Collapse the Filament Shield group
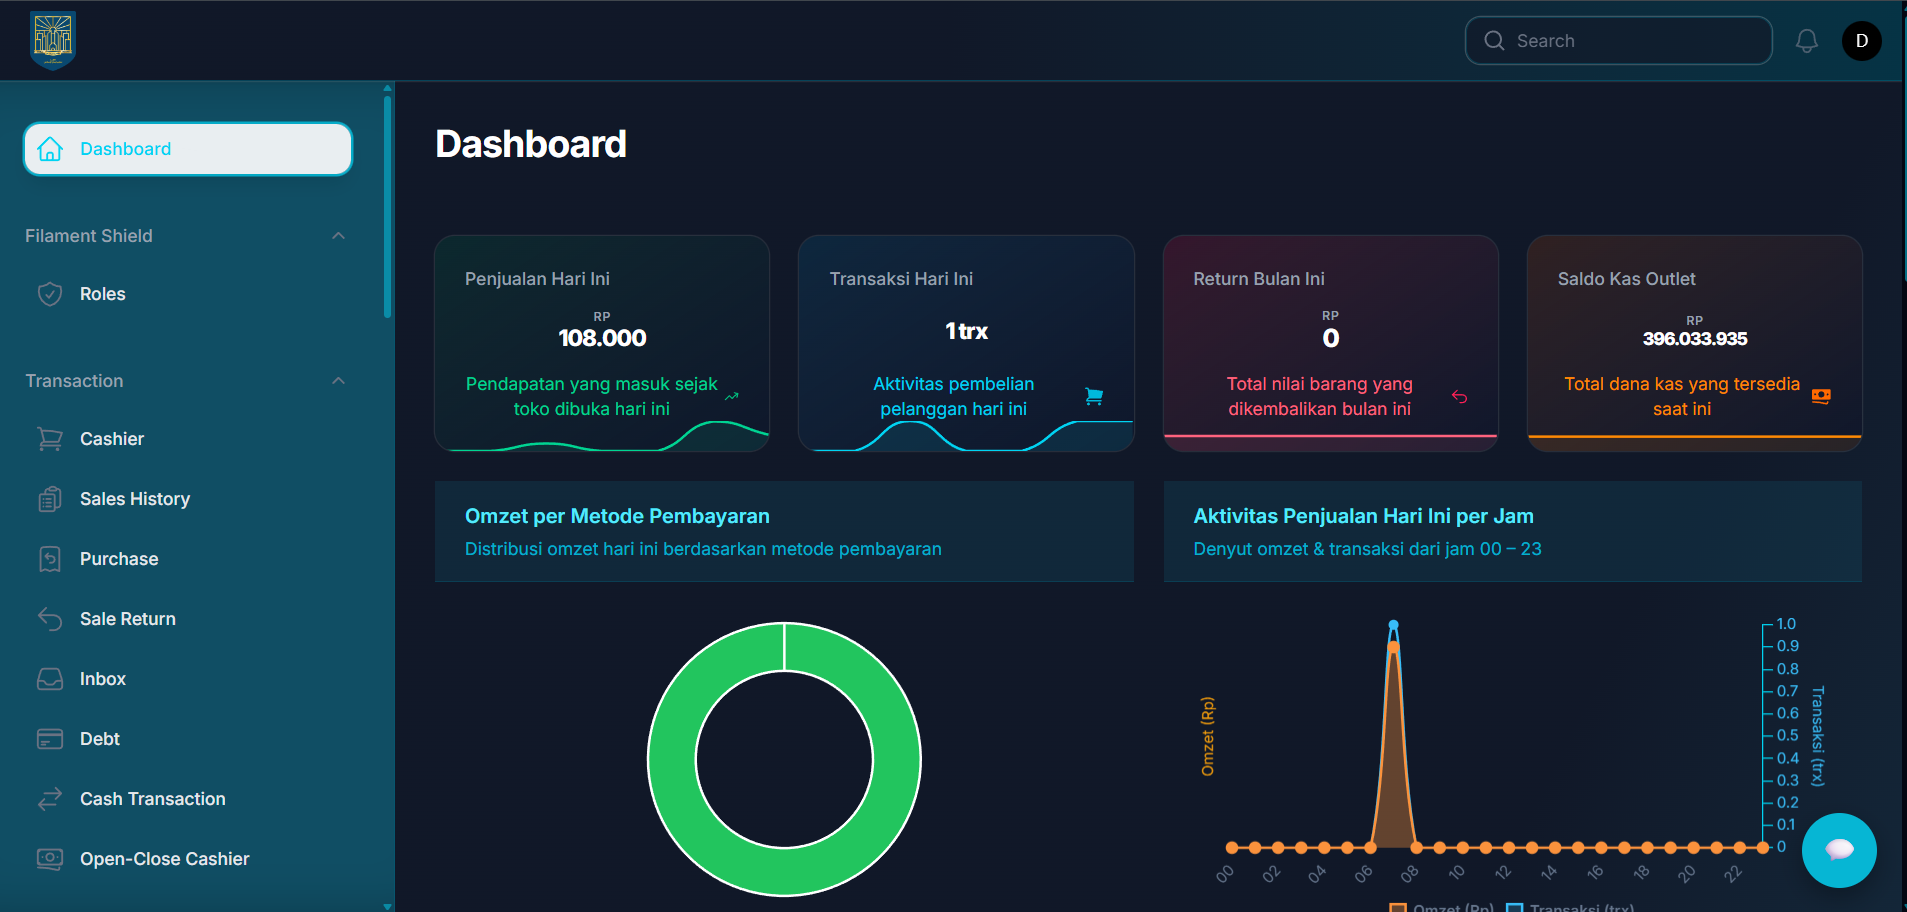 point(338,236)
